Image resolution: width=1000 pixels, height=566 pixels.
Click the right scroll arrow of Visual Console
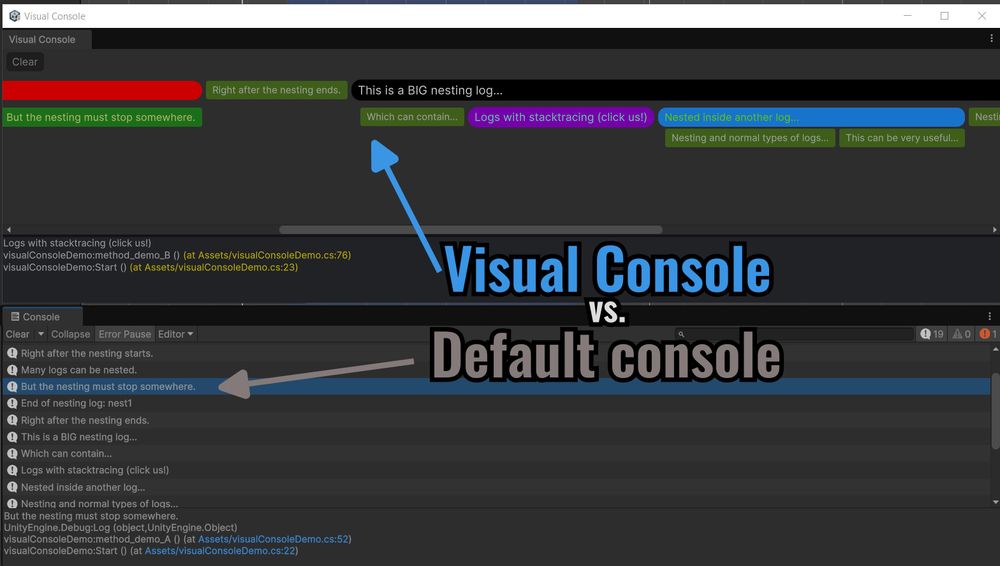pyautogui.click(x=994, y=229)
